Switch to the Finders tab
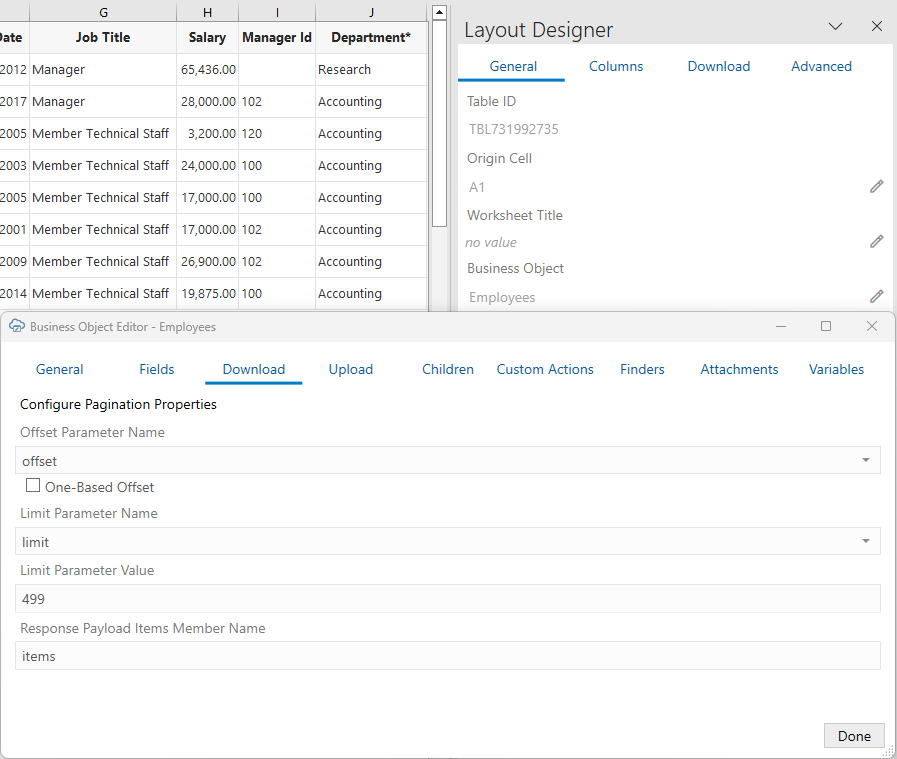This screenshot has width=897, height=759. [x=642, y=369]
